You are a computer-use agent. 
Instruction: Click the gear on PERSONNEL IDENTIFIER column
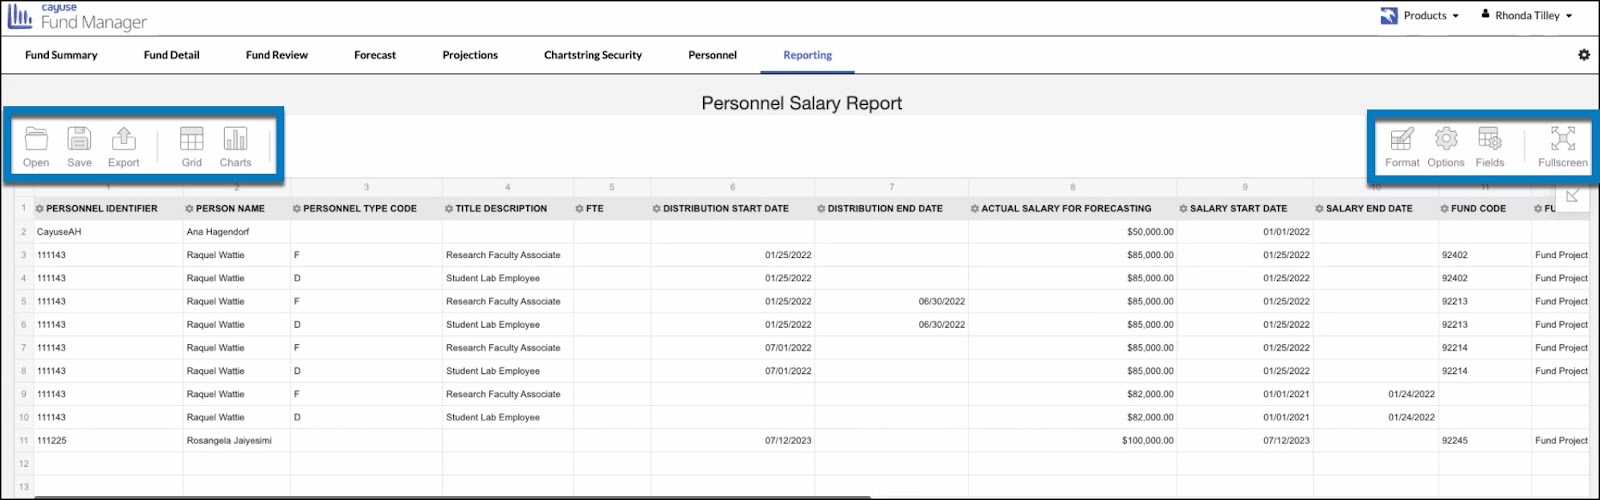(40, 209)
